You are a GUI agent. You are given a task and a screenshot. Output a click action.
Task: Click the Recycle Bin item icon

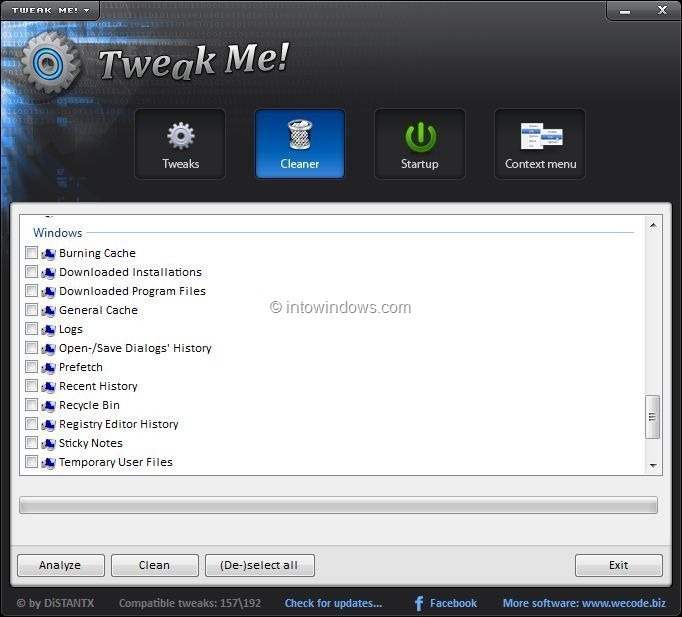click(49, 406)
